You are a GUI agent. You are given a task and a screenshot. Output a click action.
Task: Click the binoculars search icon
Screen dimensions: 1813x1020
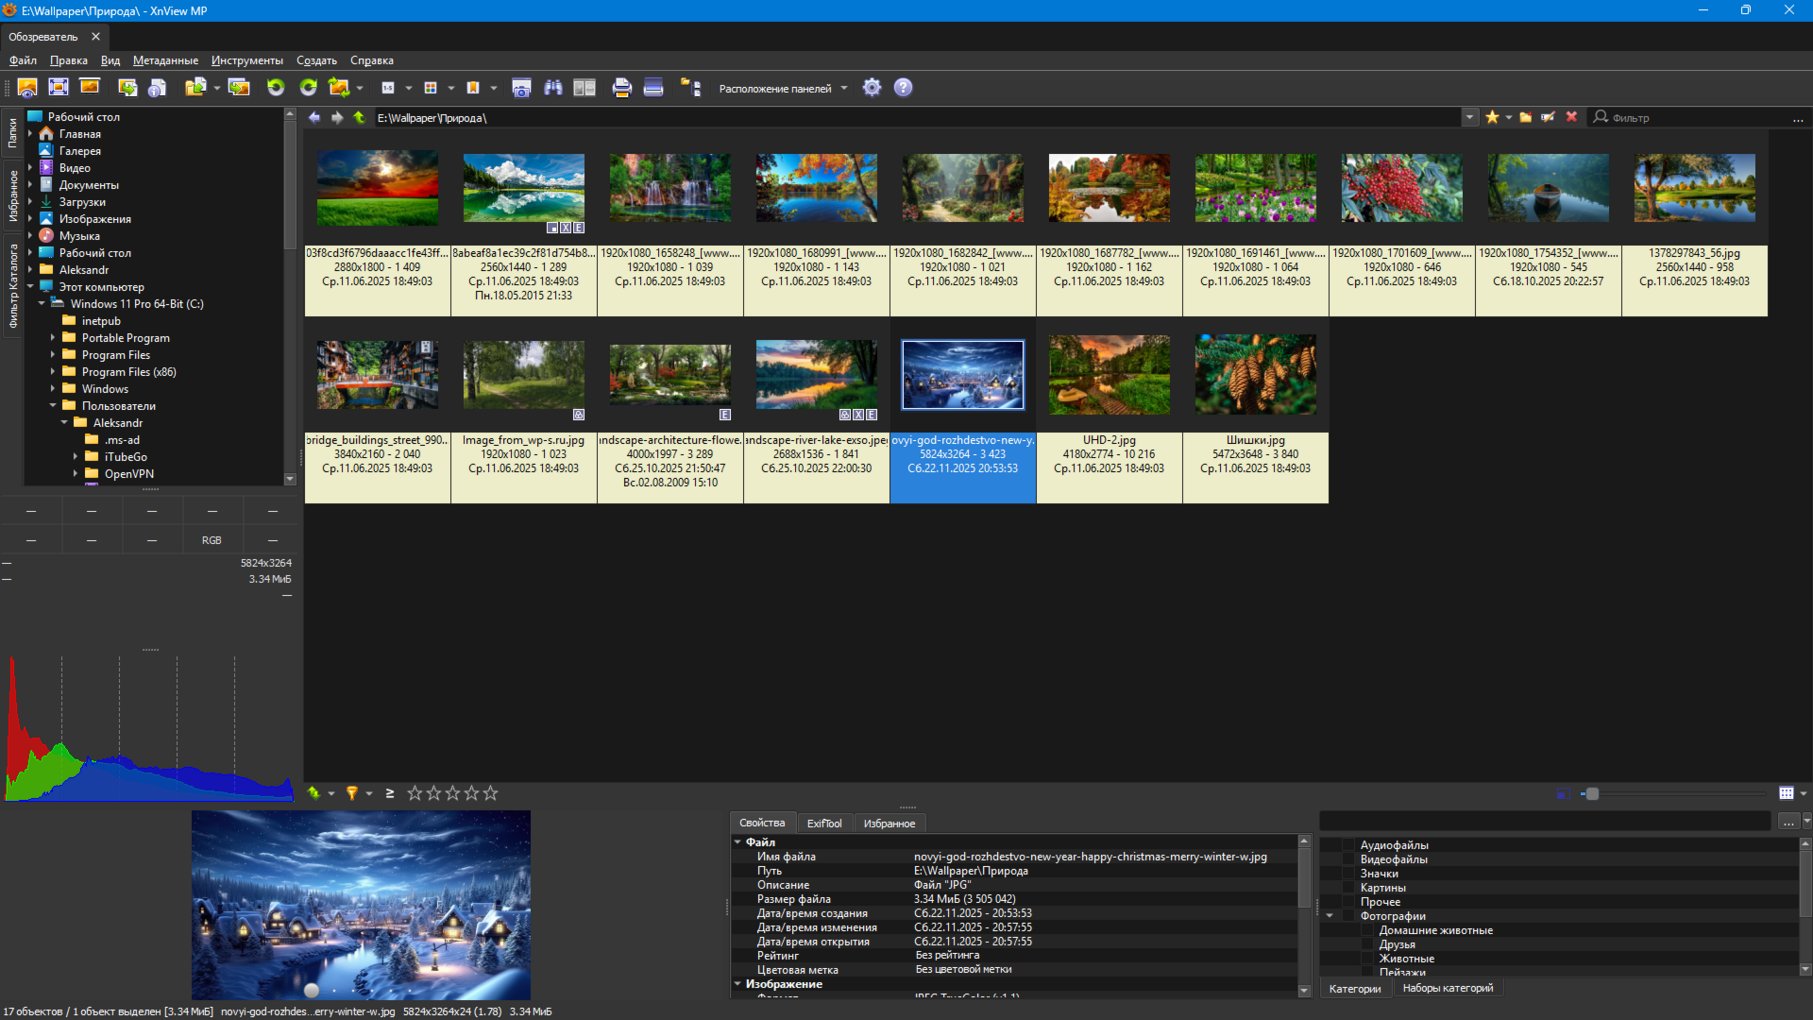553,88
